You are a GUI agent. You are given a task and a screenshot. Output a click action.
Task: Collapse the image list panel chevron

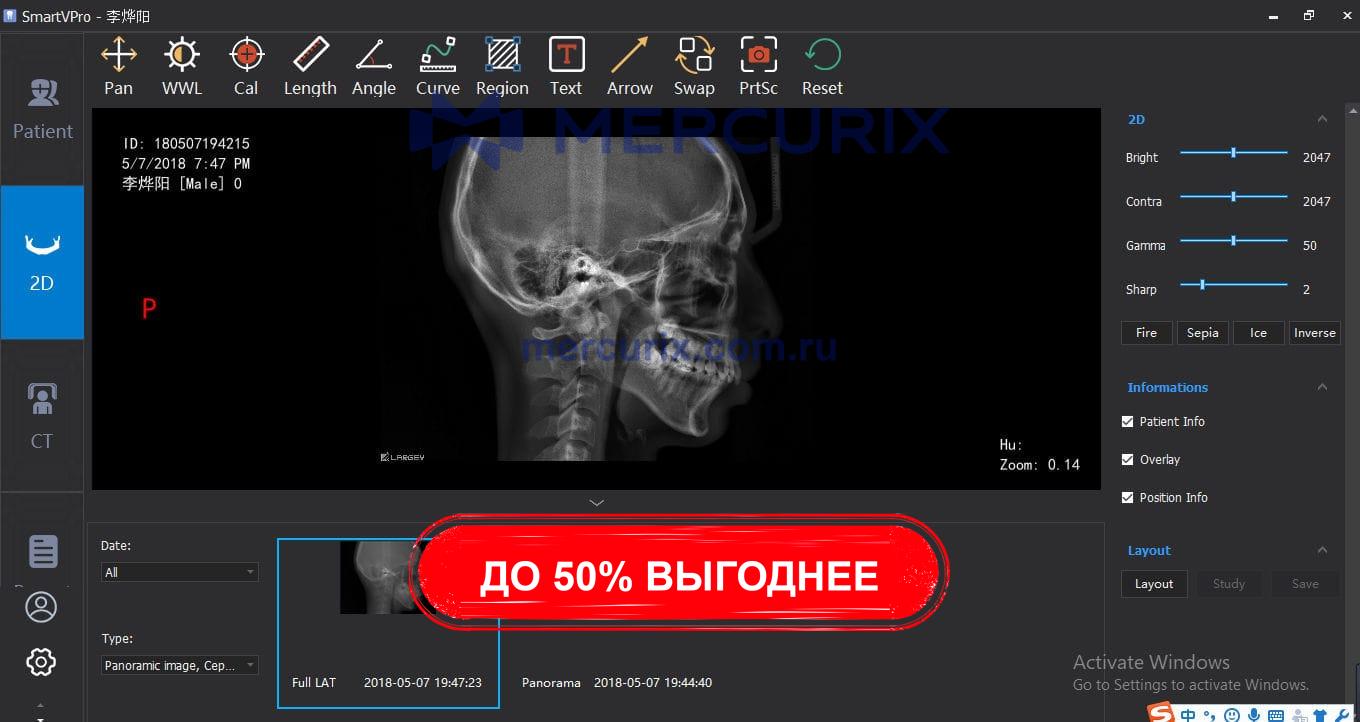(x=597, y=502)
